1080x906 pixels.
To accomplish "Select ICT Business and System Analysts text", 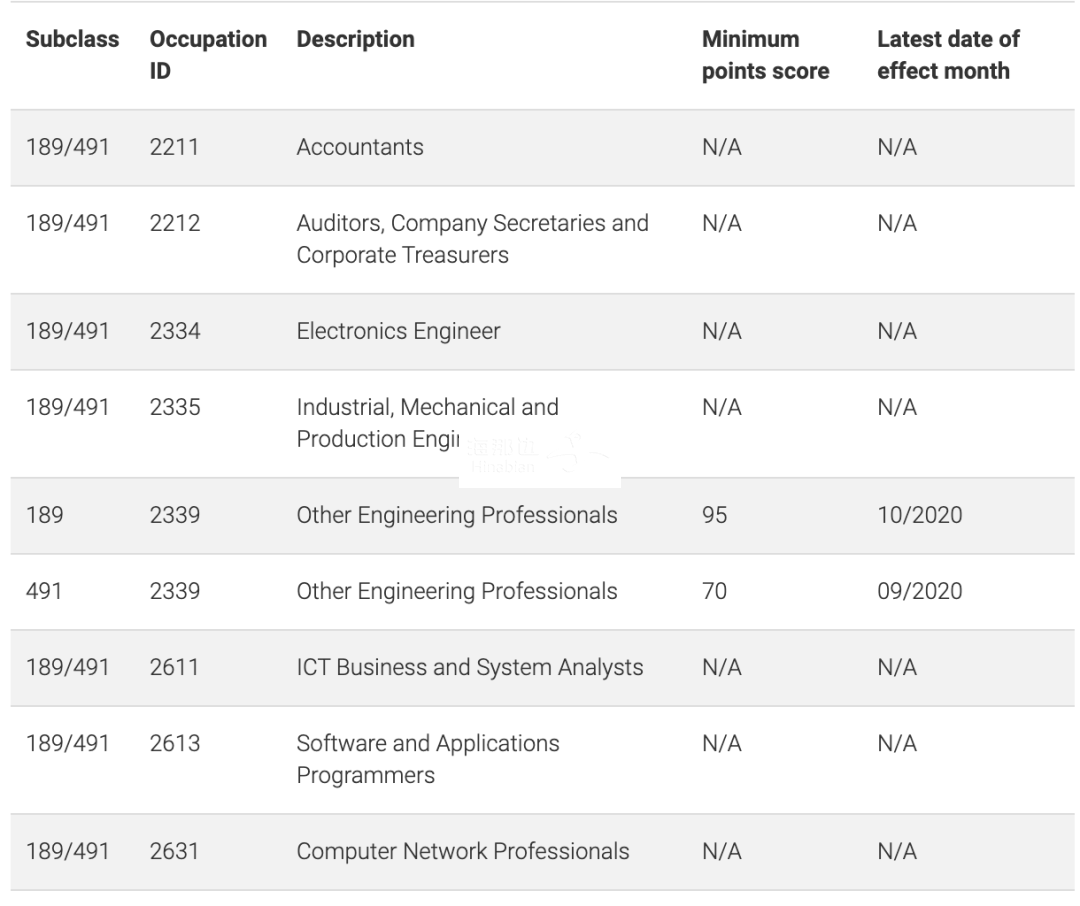I will click(469, 667).
